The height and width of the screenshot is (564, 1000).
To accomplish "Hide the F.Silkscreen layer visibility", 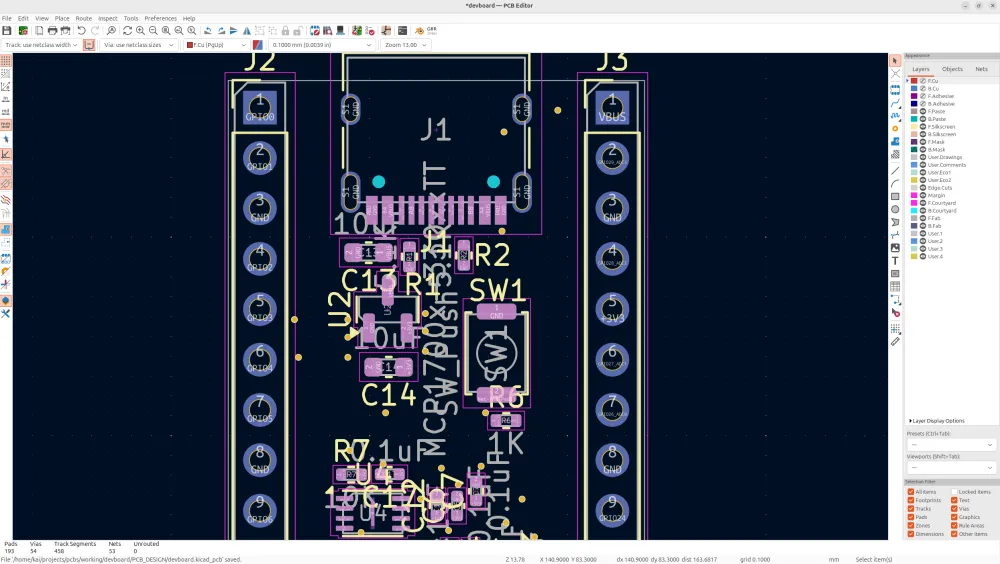I will [923, 127].
